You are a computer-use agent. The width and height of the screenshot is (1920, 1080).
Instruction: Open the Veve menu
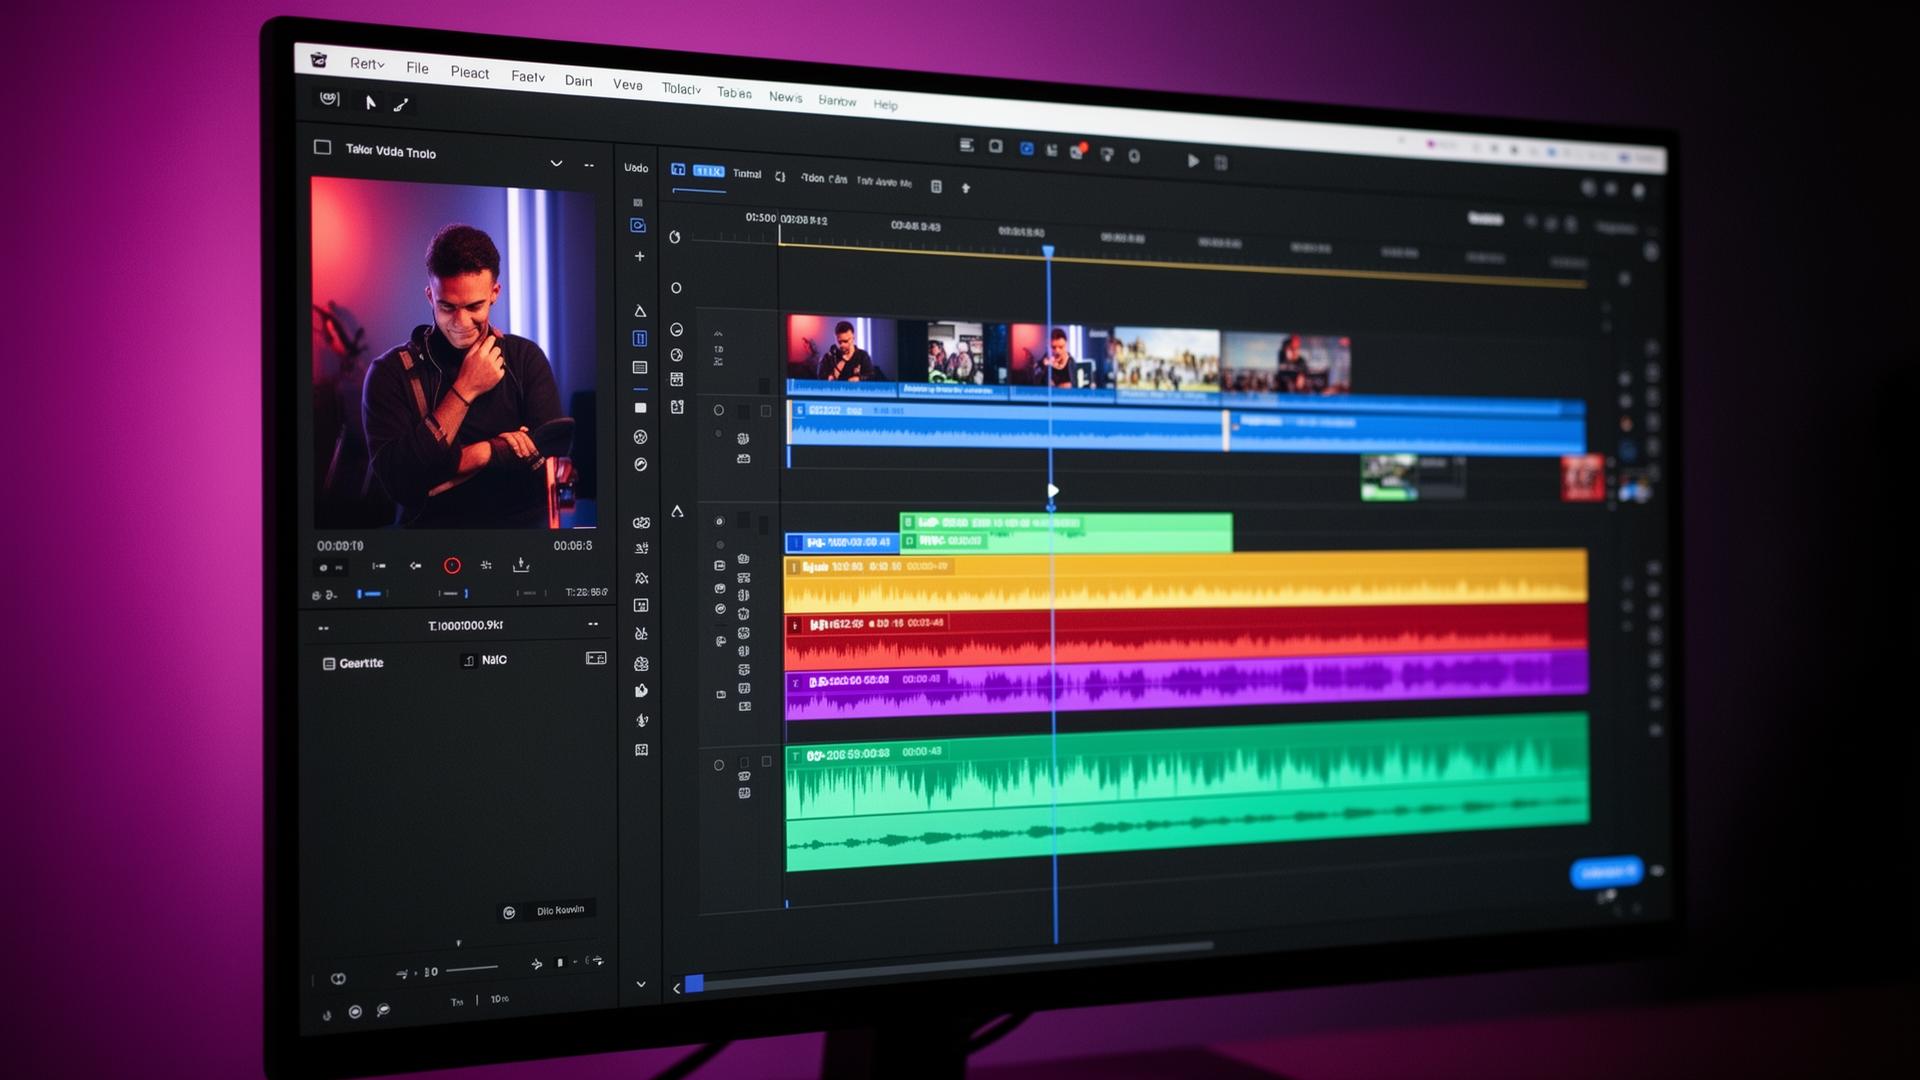[x=628, y=85]
